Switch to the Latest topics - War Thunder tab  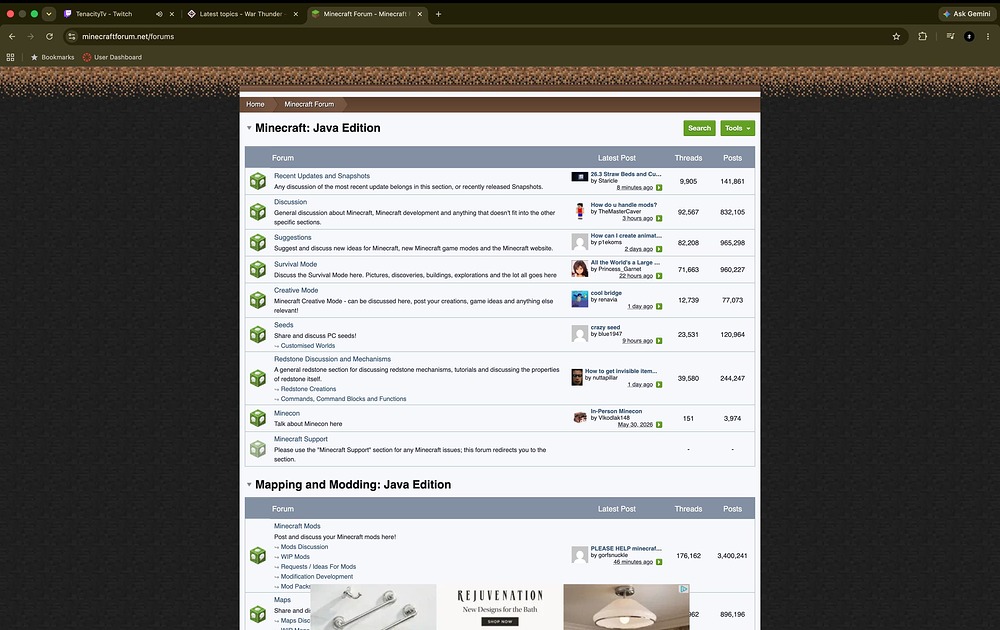click(240, 13)
